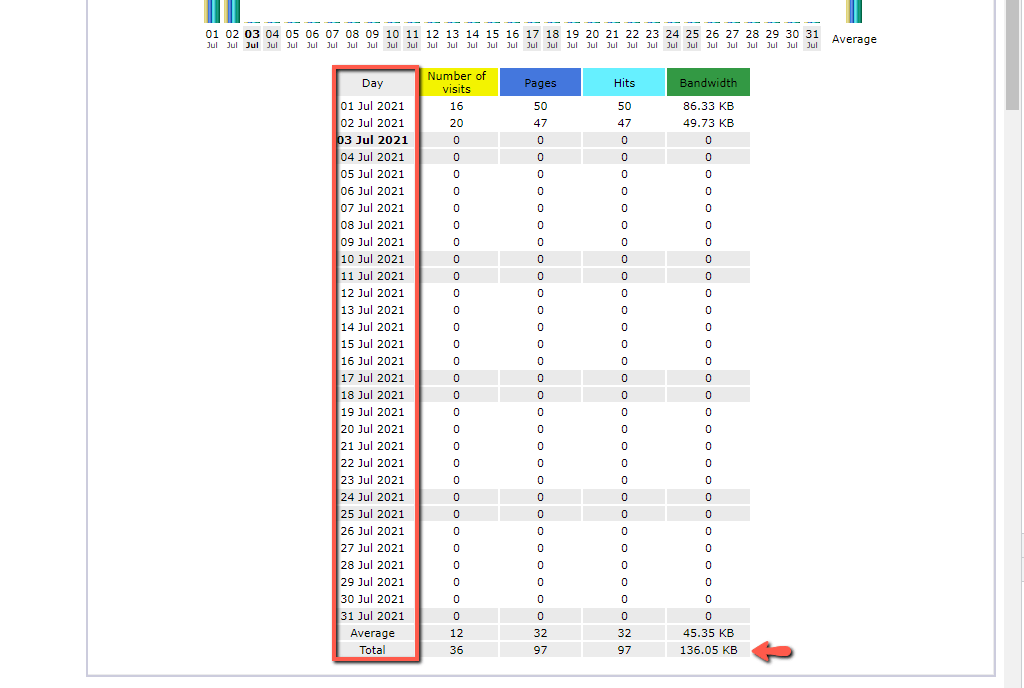Select the blue Pages column header
Screen dimensions: 1024x688
[540, 83]
